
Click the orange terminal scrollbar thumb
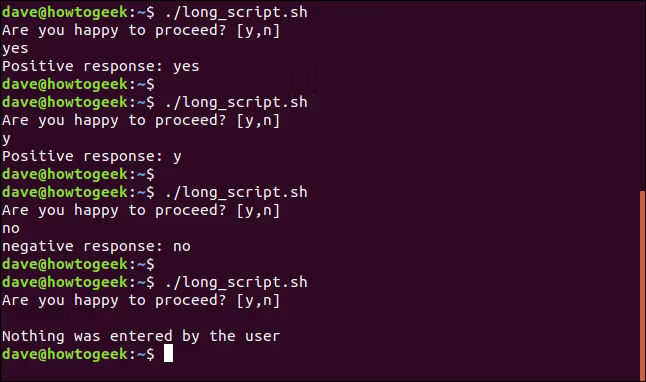point(642,285)
